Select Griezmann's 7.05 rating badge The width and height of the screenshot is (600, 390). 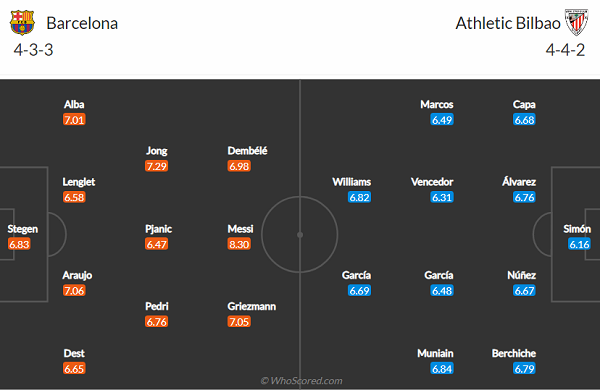point(239,322)
